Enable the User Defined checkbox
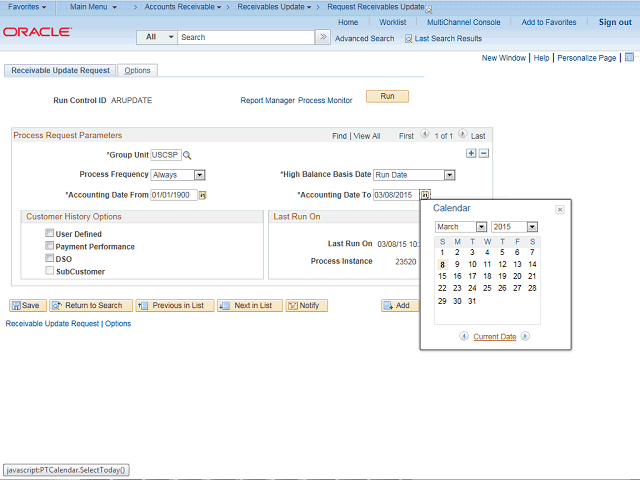 50,233
